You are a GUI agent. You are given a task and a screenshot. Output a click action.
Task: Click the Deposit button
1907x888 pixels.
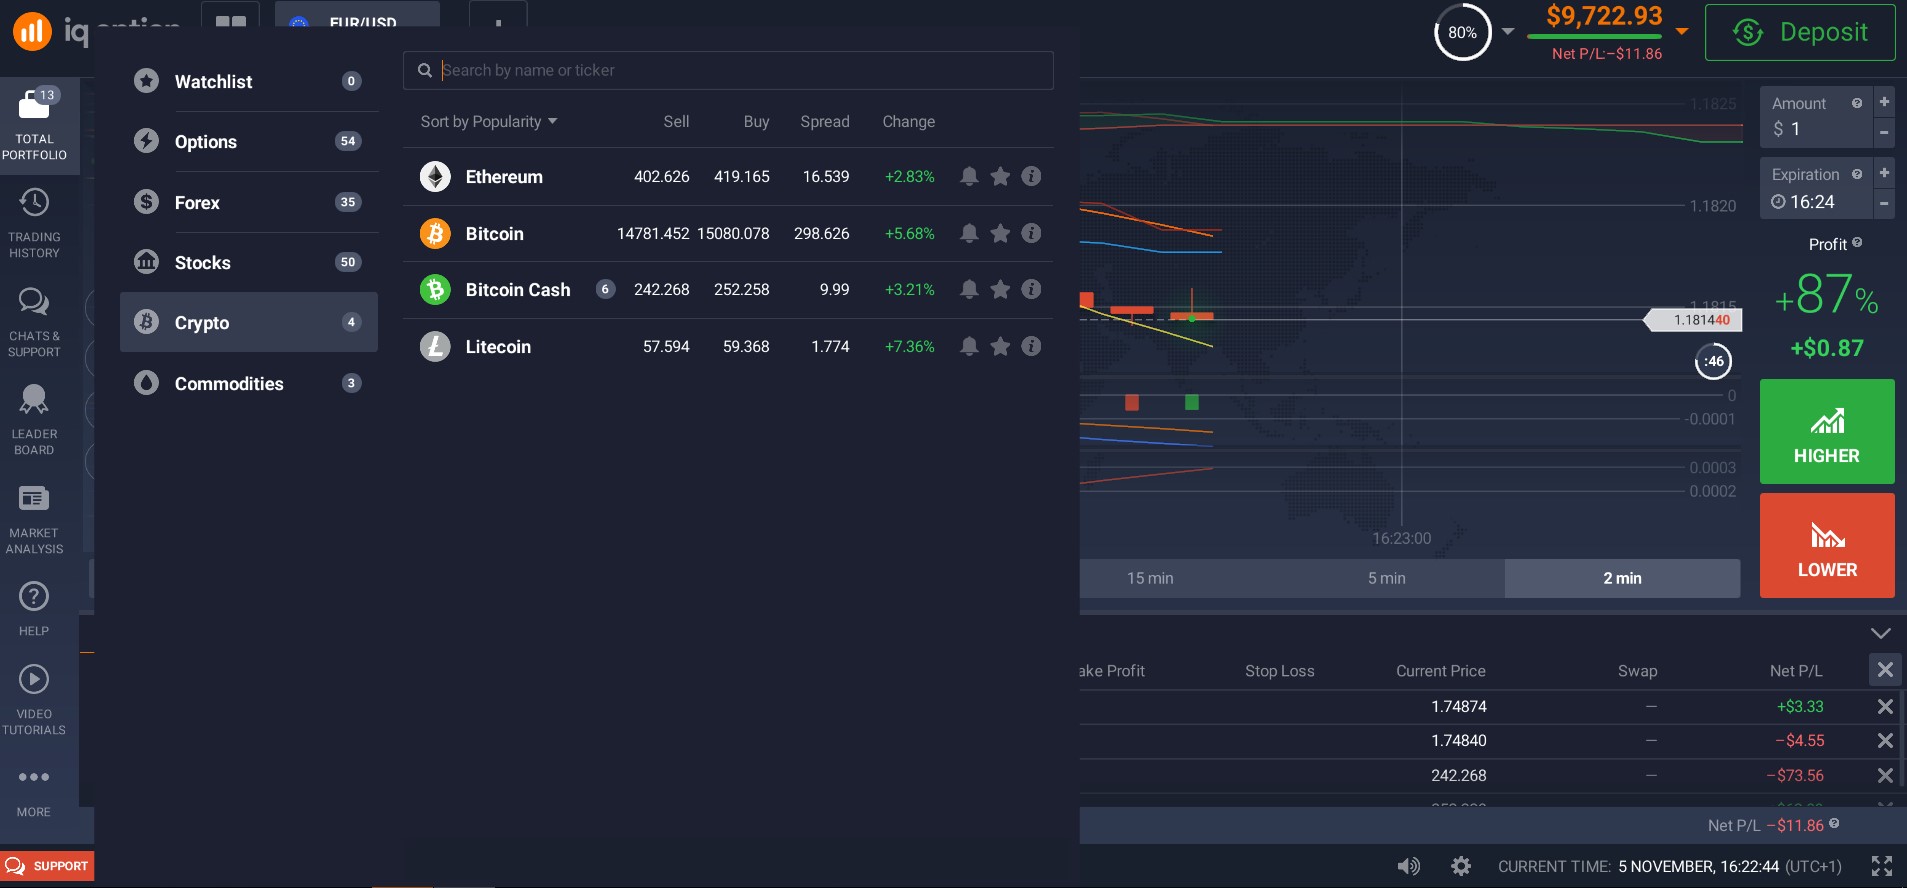(1800, 32)
